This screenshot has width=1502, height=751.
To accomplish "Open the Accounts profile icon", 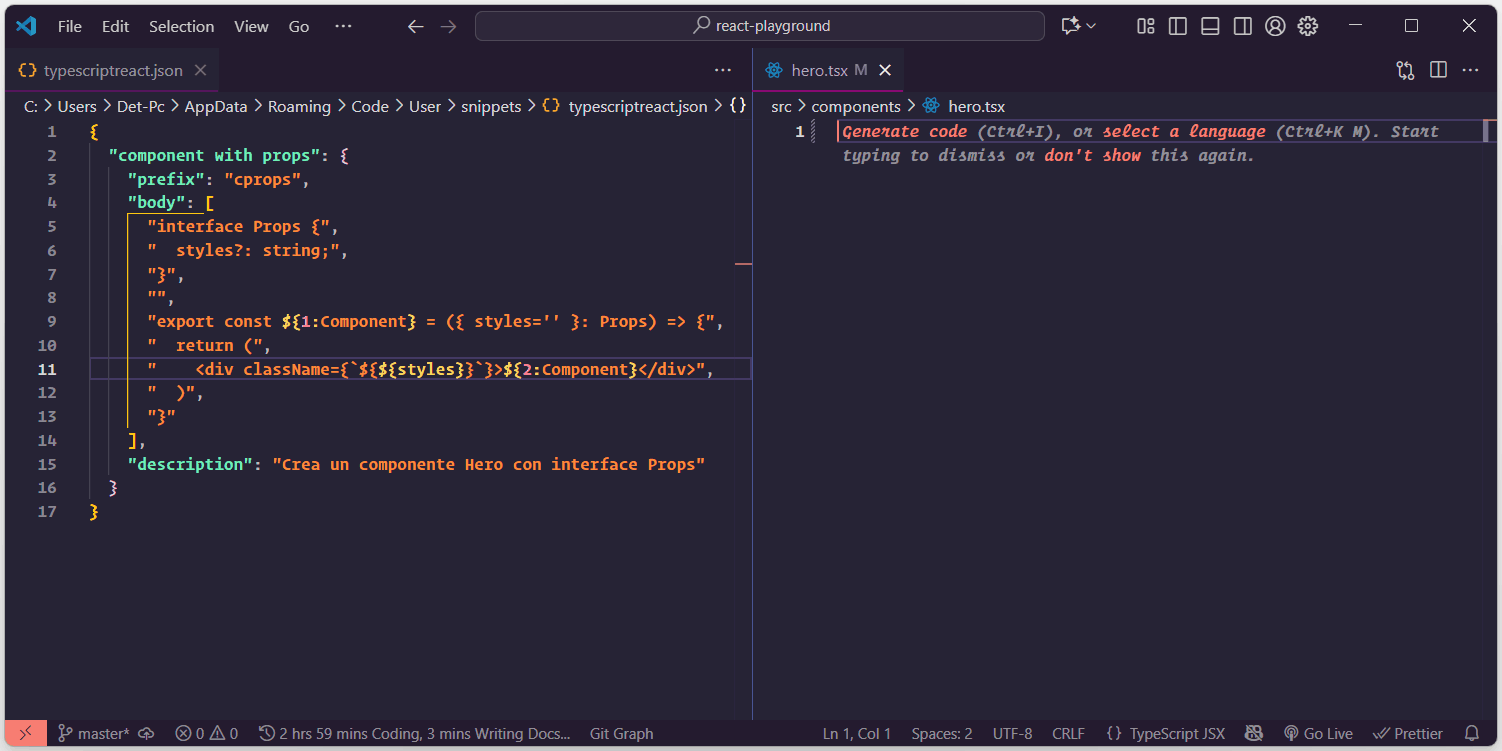I will tap(1275, 26).
